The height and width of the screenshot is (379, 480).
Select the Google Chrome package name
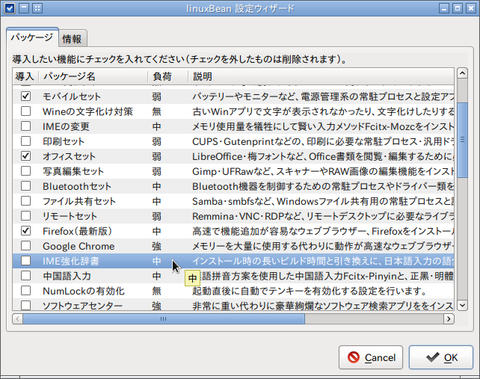[x=79, y=246]
